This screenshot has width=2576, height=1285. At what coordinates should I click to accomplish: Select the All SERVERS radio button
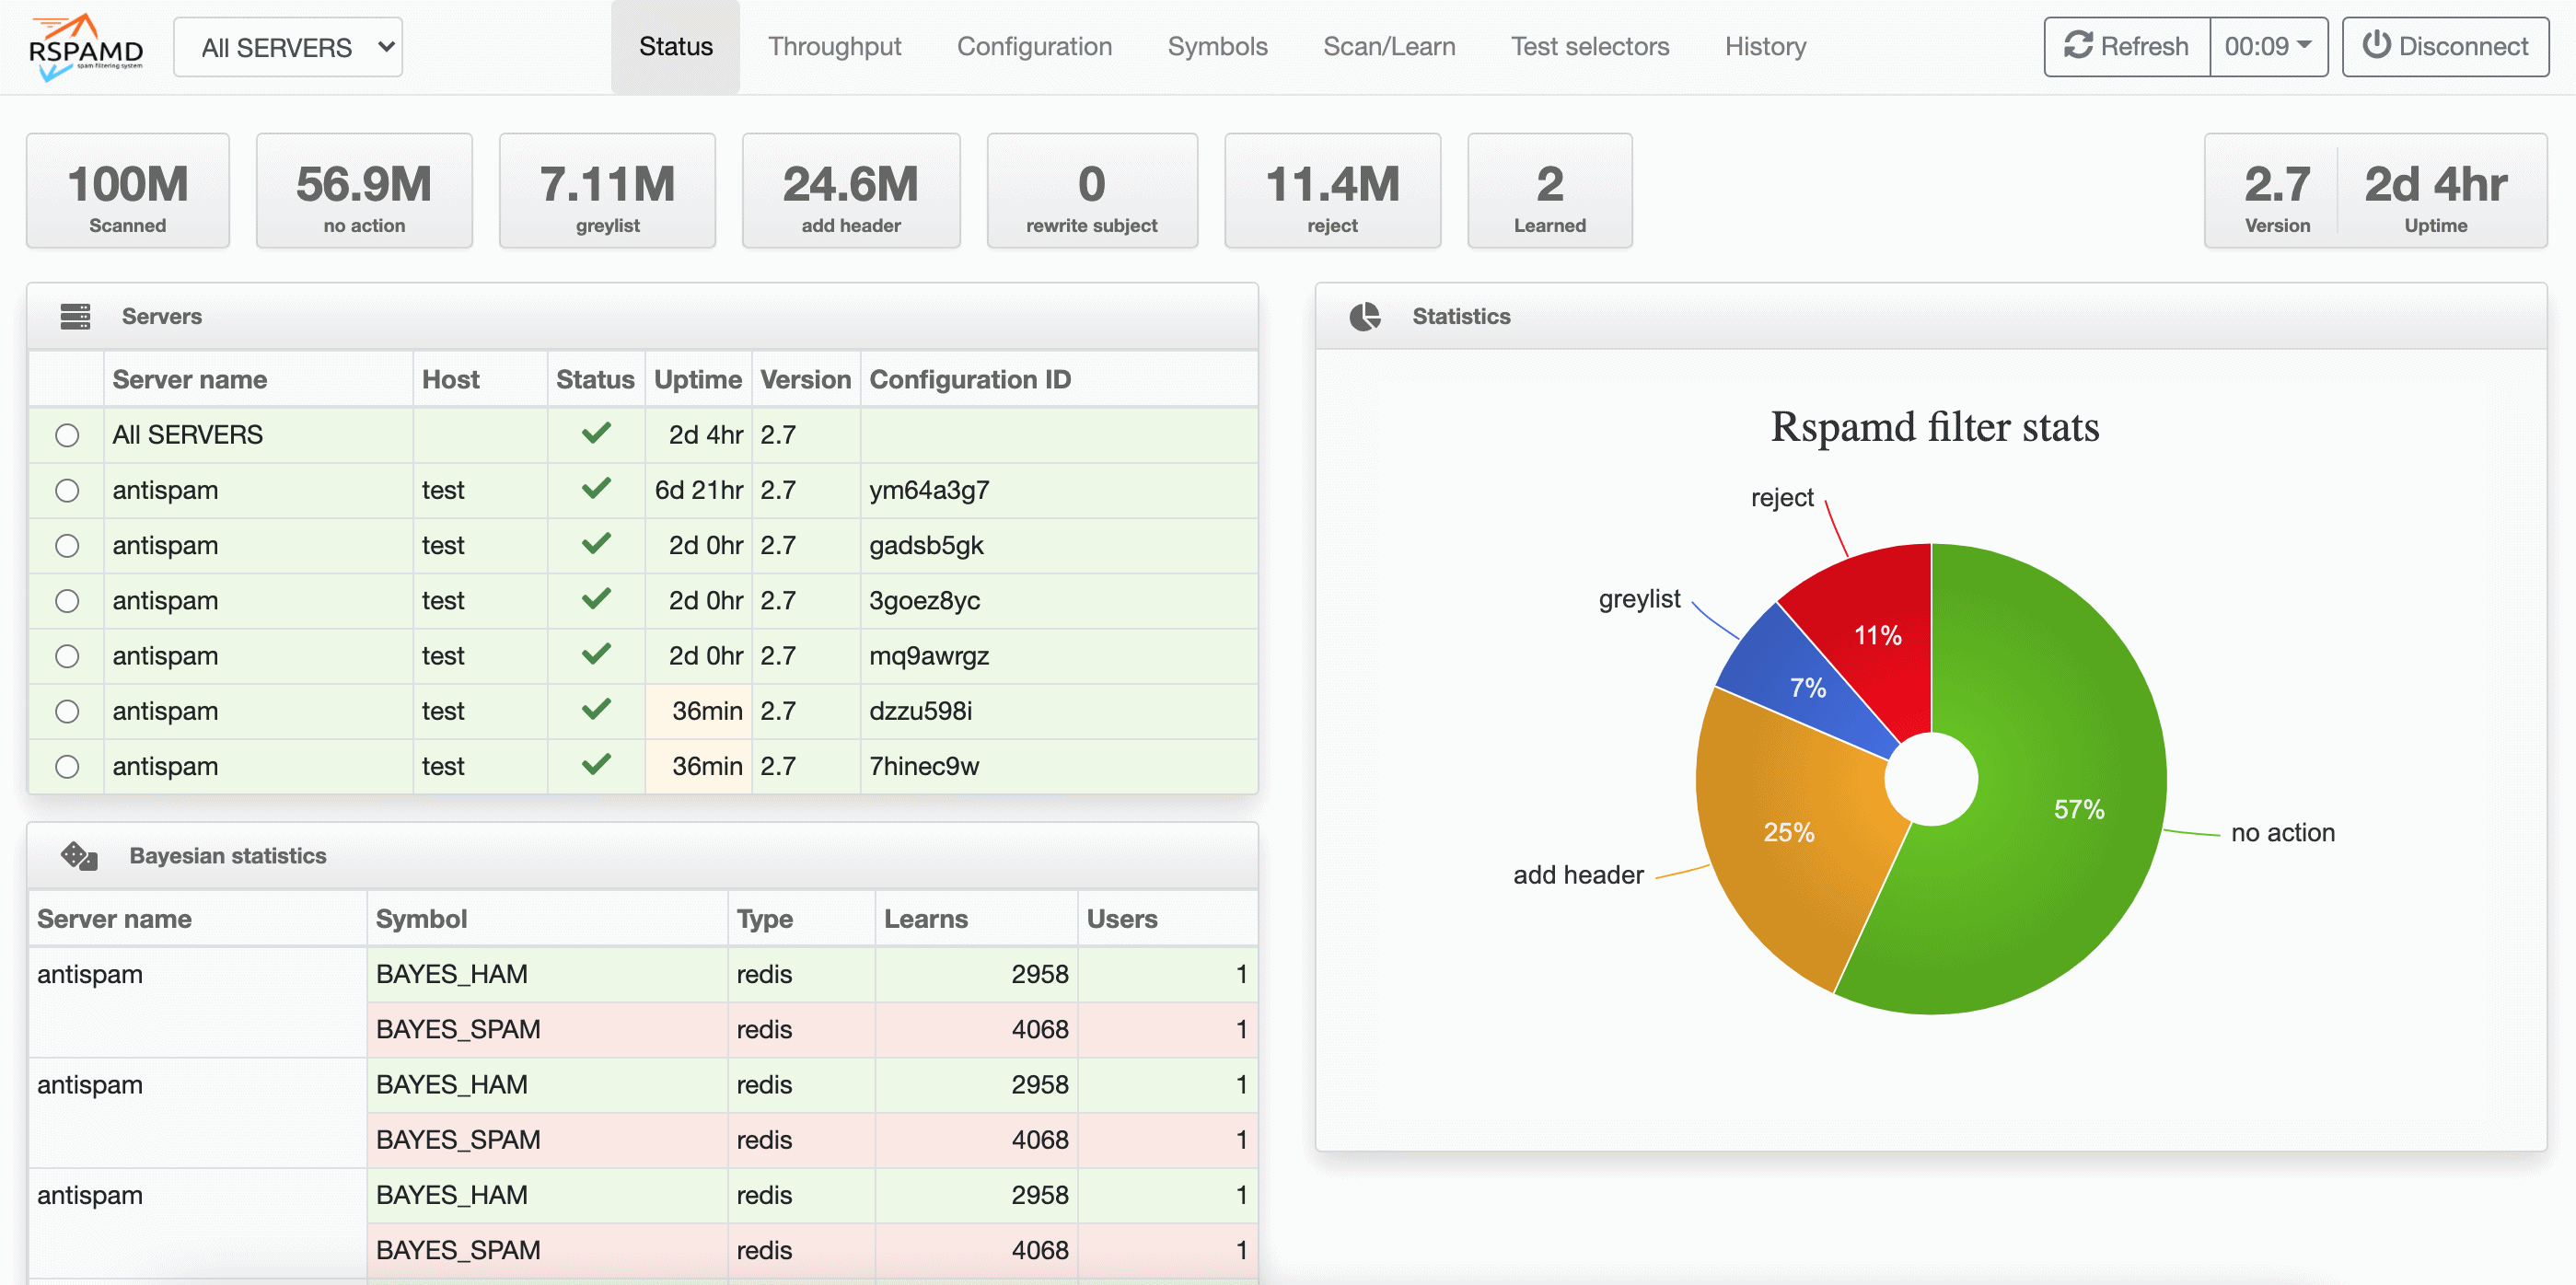click(x=67, y=435)
